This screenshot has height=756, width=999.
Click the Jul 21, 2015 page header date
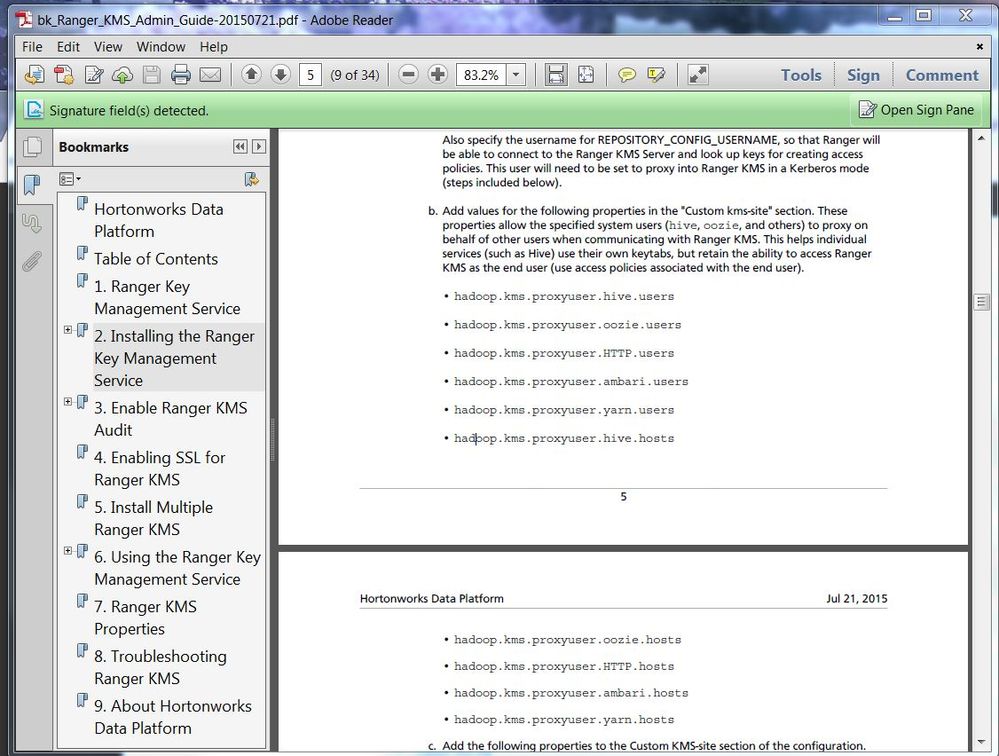point(856,599)
